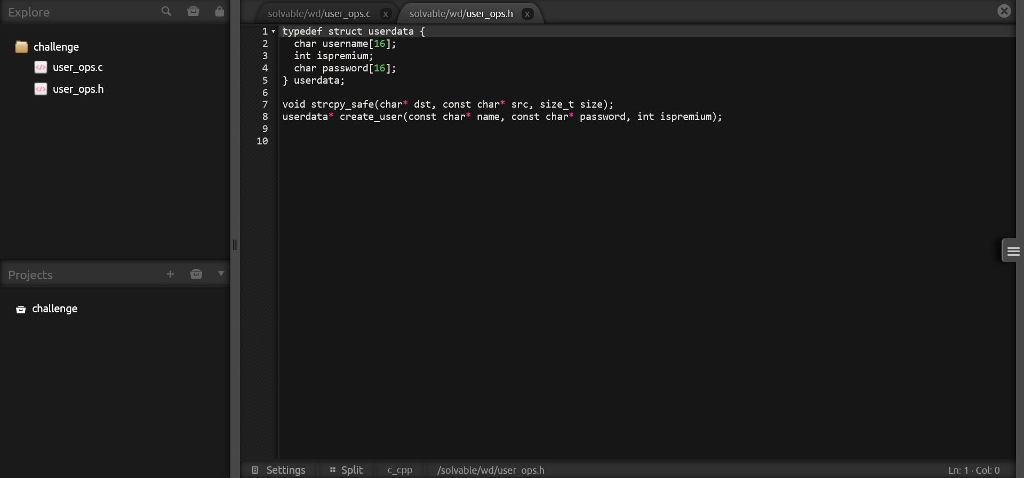This screenshot has width=1024, height=478.
Task: Switch to the solvable/wd/user_ops.c tab
Action: click(319, 14)
